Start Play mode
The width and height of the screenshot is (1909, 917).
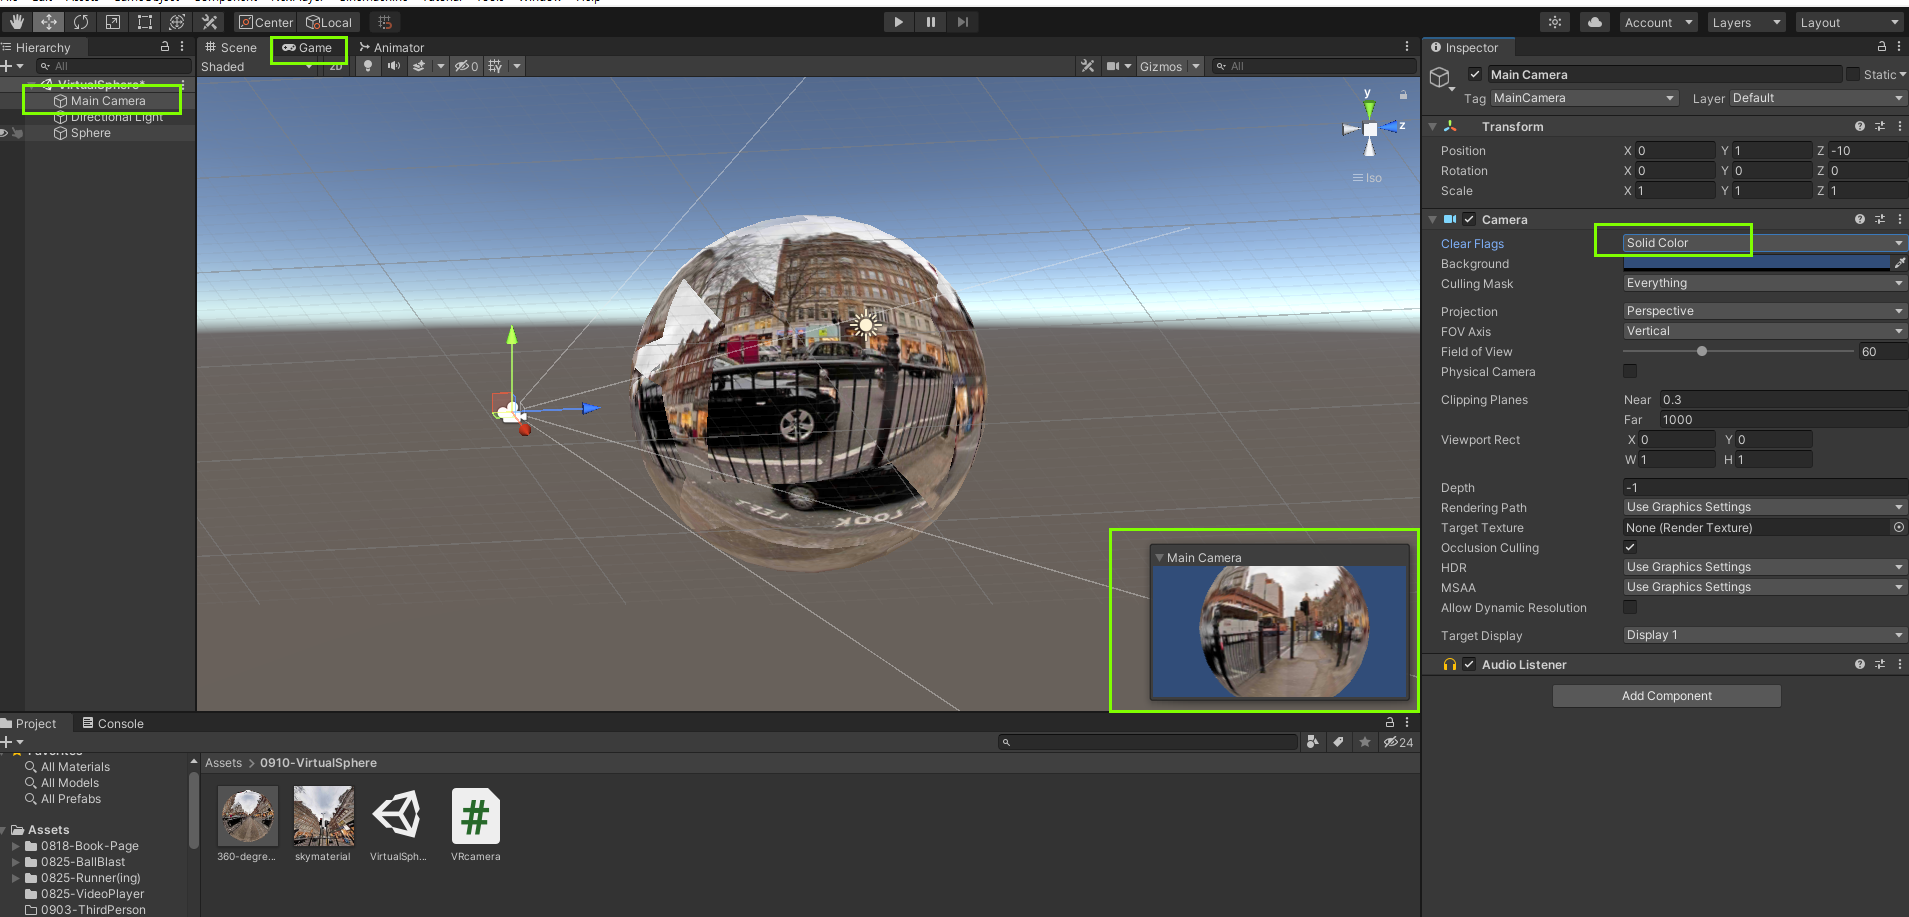pos(898,22)
